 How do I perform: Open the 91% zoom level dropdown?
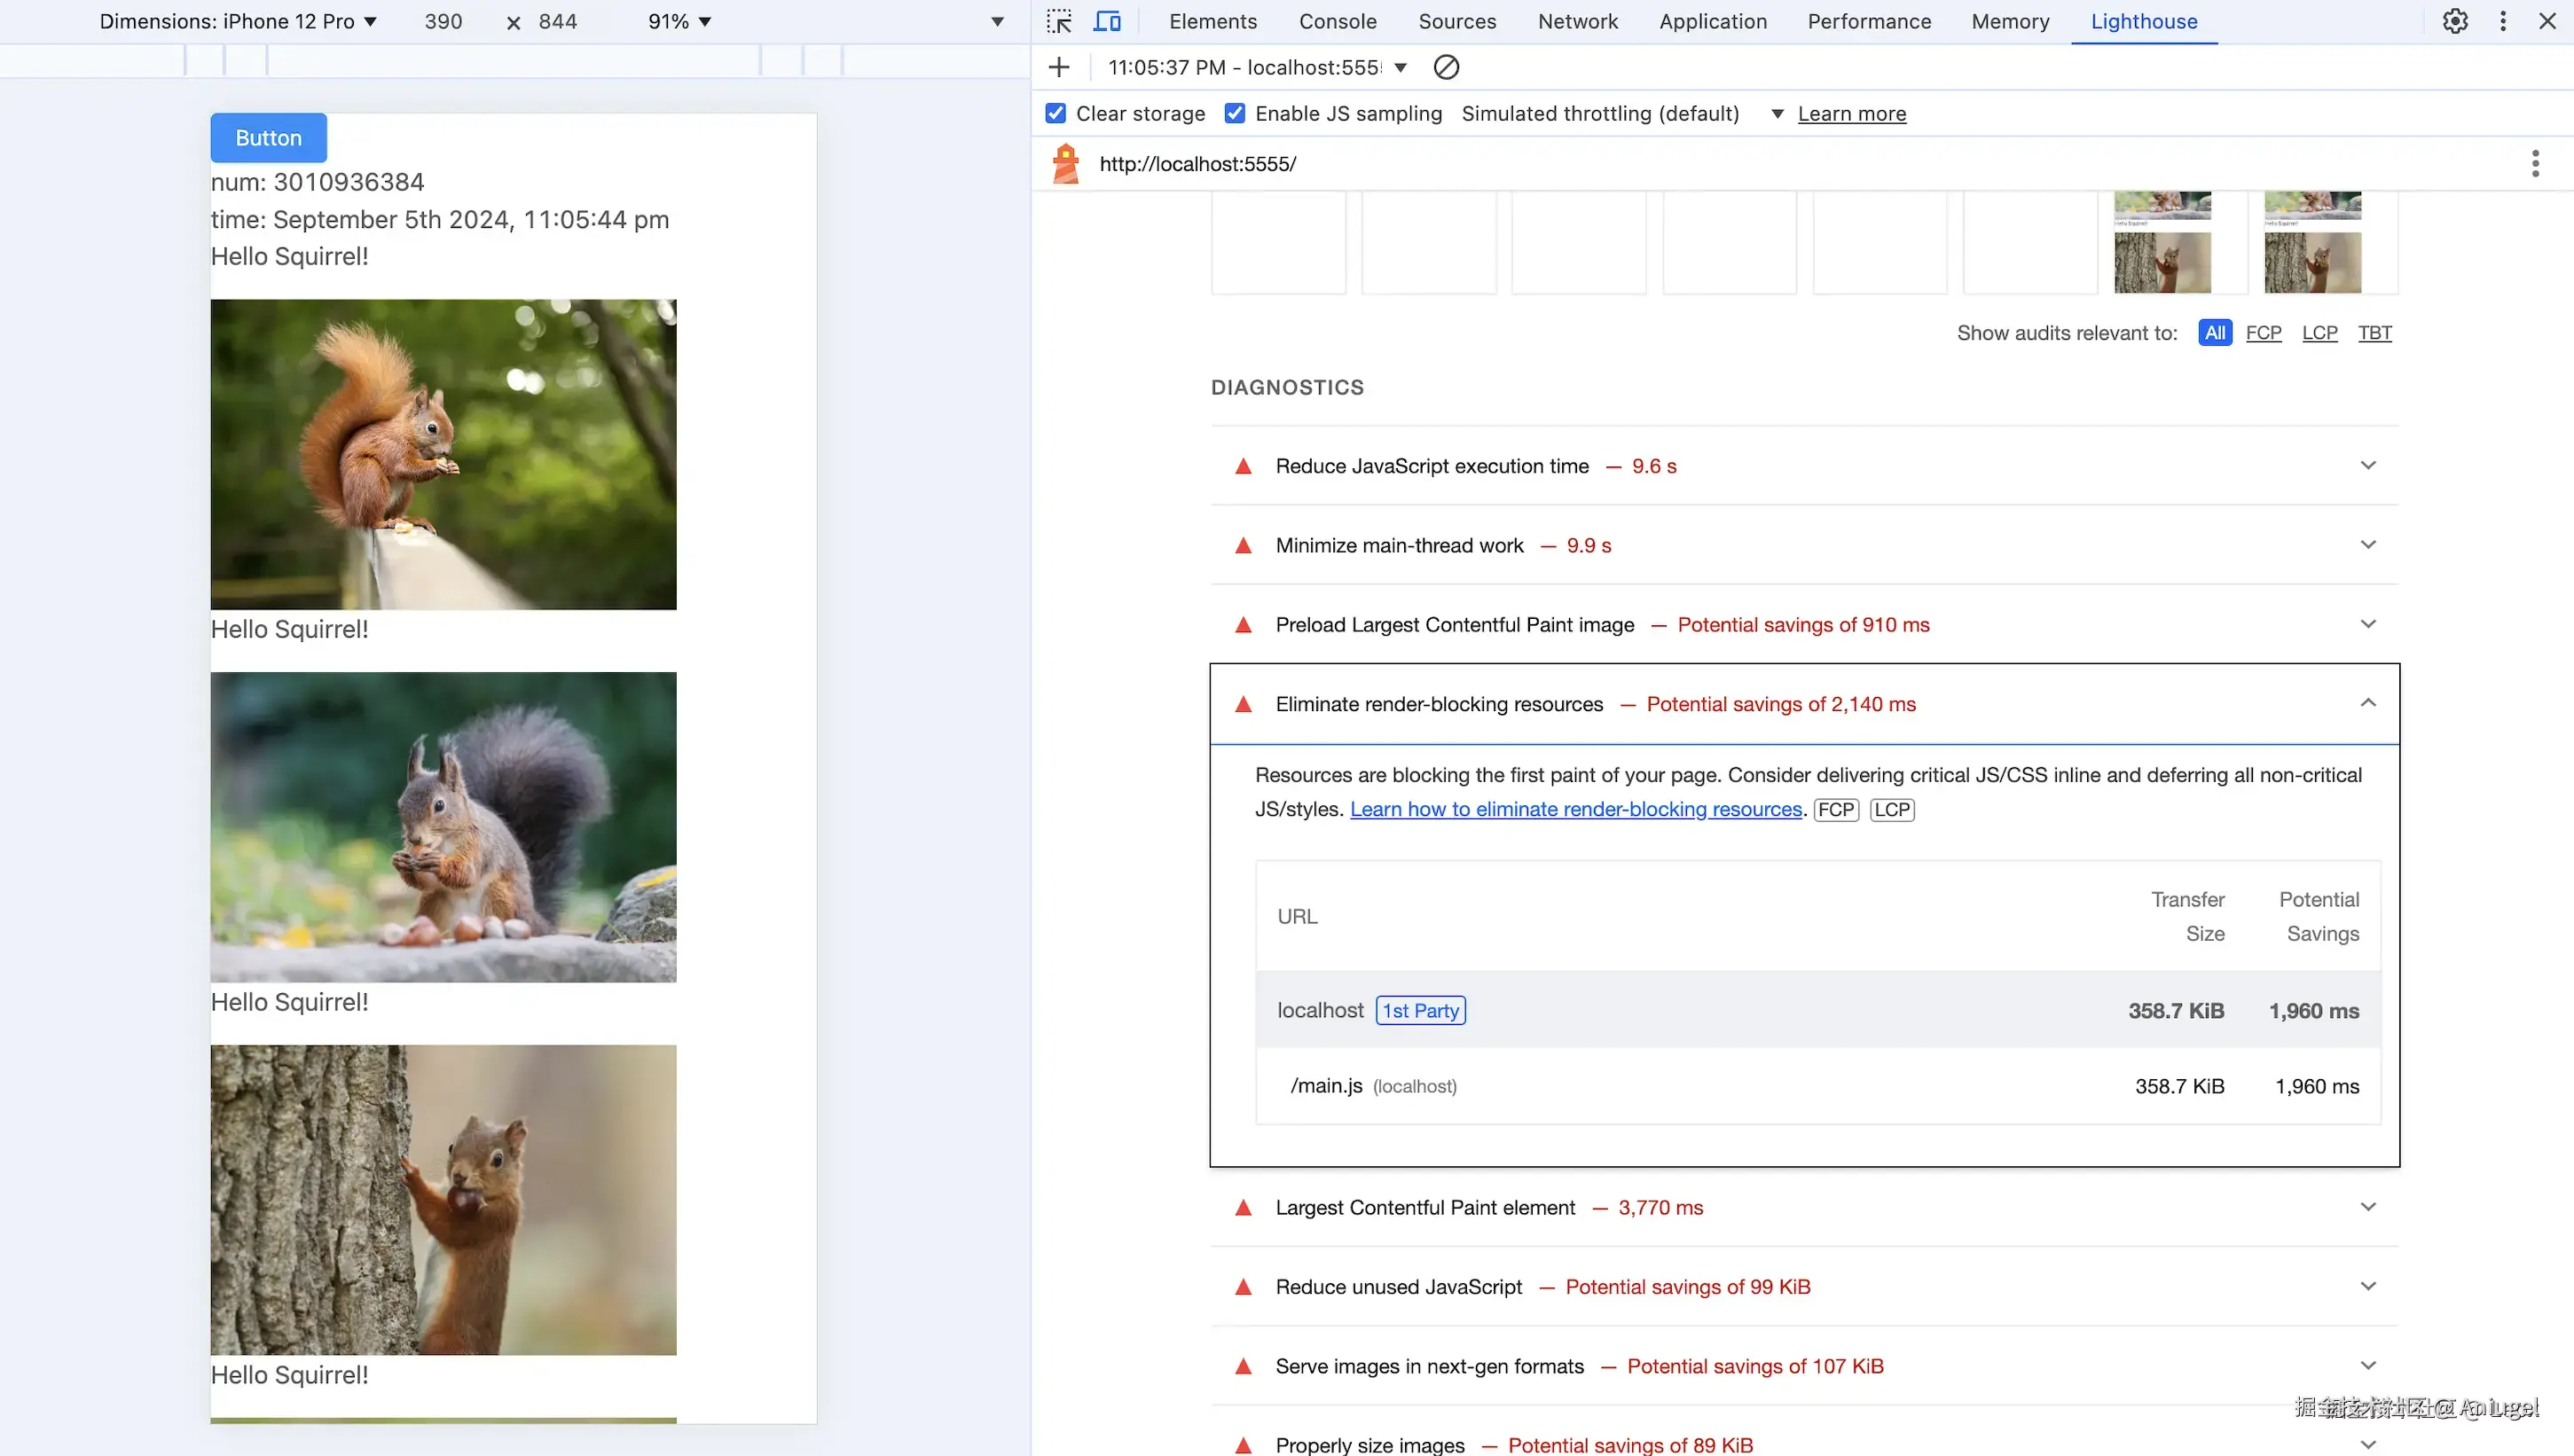[x=679, y=21]
